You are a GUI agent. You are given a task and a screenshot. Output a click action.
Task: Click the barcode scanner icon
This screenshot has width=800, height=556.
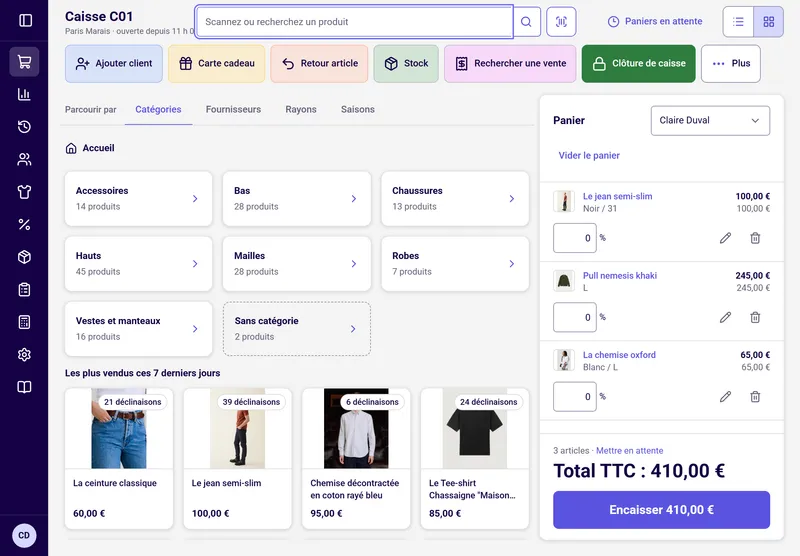pos(561,22)
